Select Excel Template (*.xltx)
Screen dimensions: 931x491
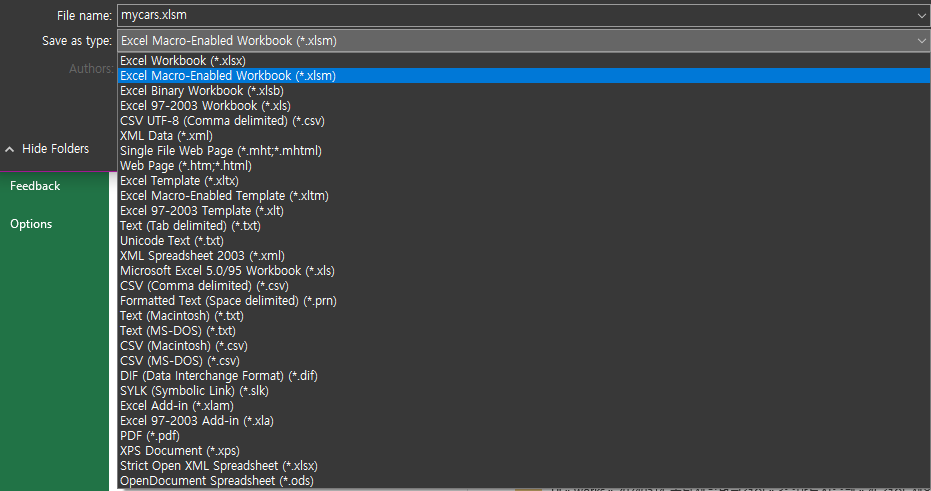coord(524,180)
